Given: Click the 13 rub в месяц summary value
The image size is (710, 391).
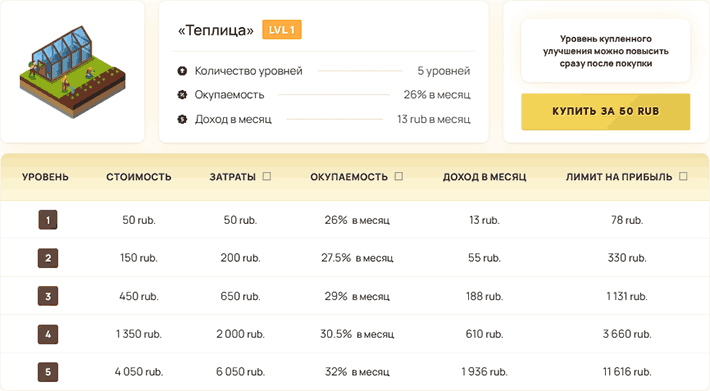Looking at the screenshot, I should point(434,119).
